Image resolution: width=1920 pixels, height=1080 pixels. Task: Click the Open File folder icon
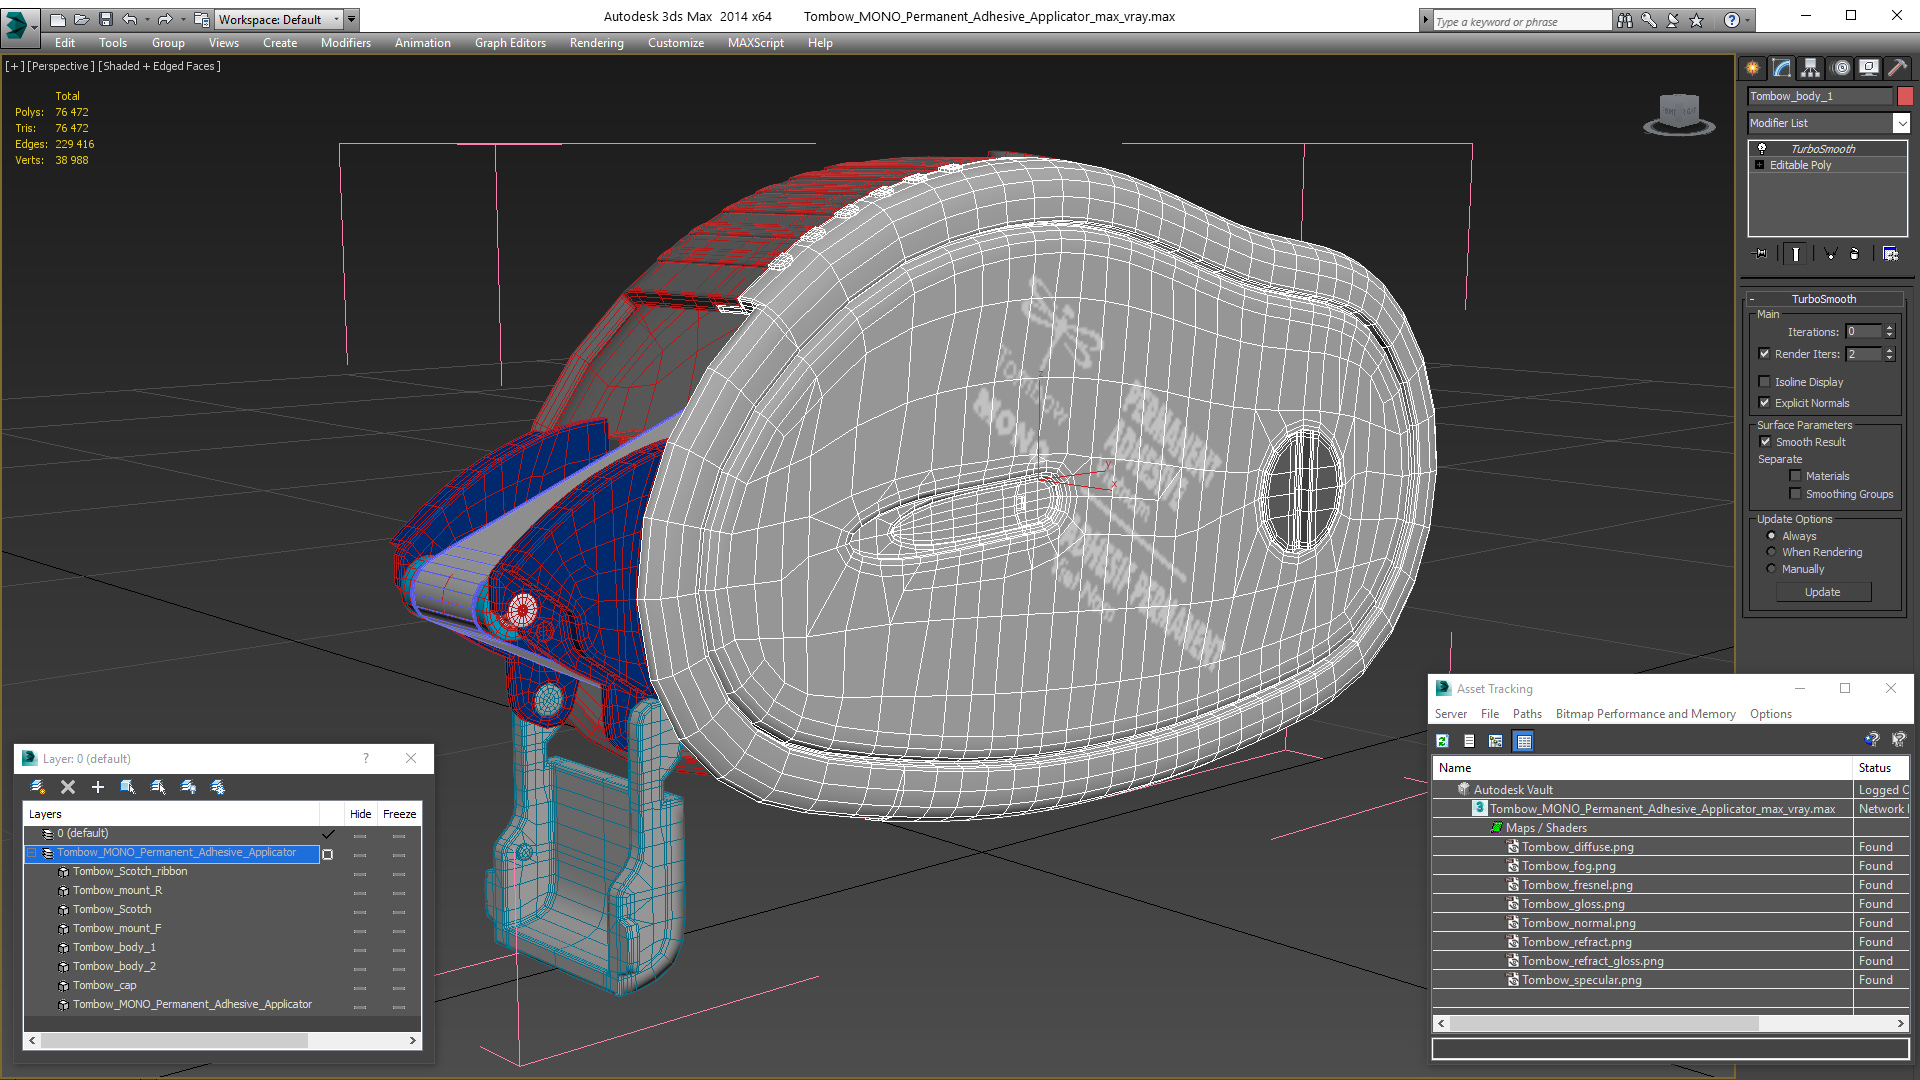click(x=81, y=19)
